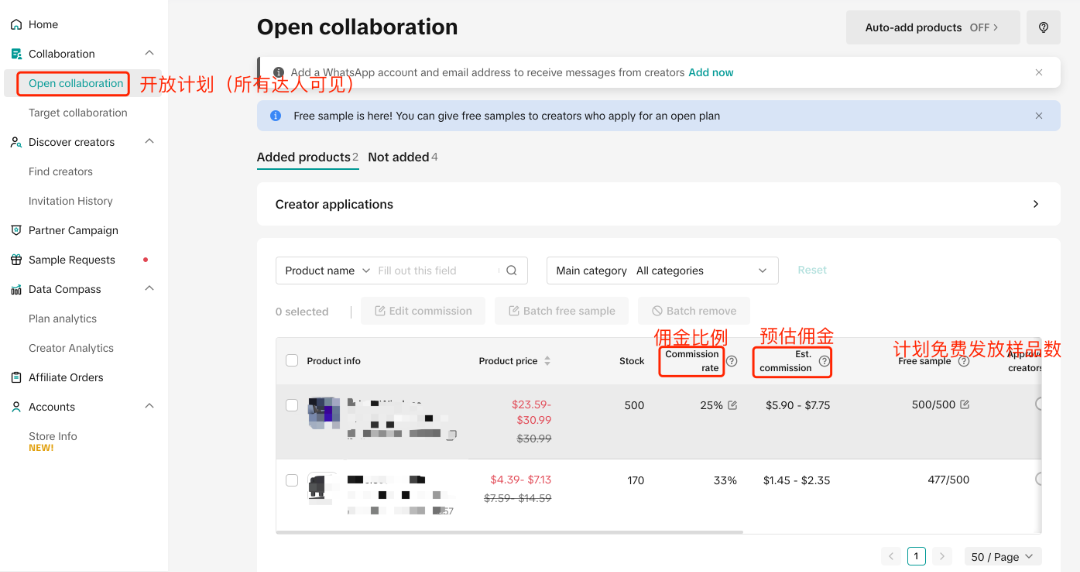Click the search magnifier icon in product field
The width and height of the screenshot is (1080, 572).
click(x=511, y=270)
